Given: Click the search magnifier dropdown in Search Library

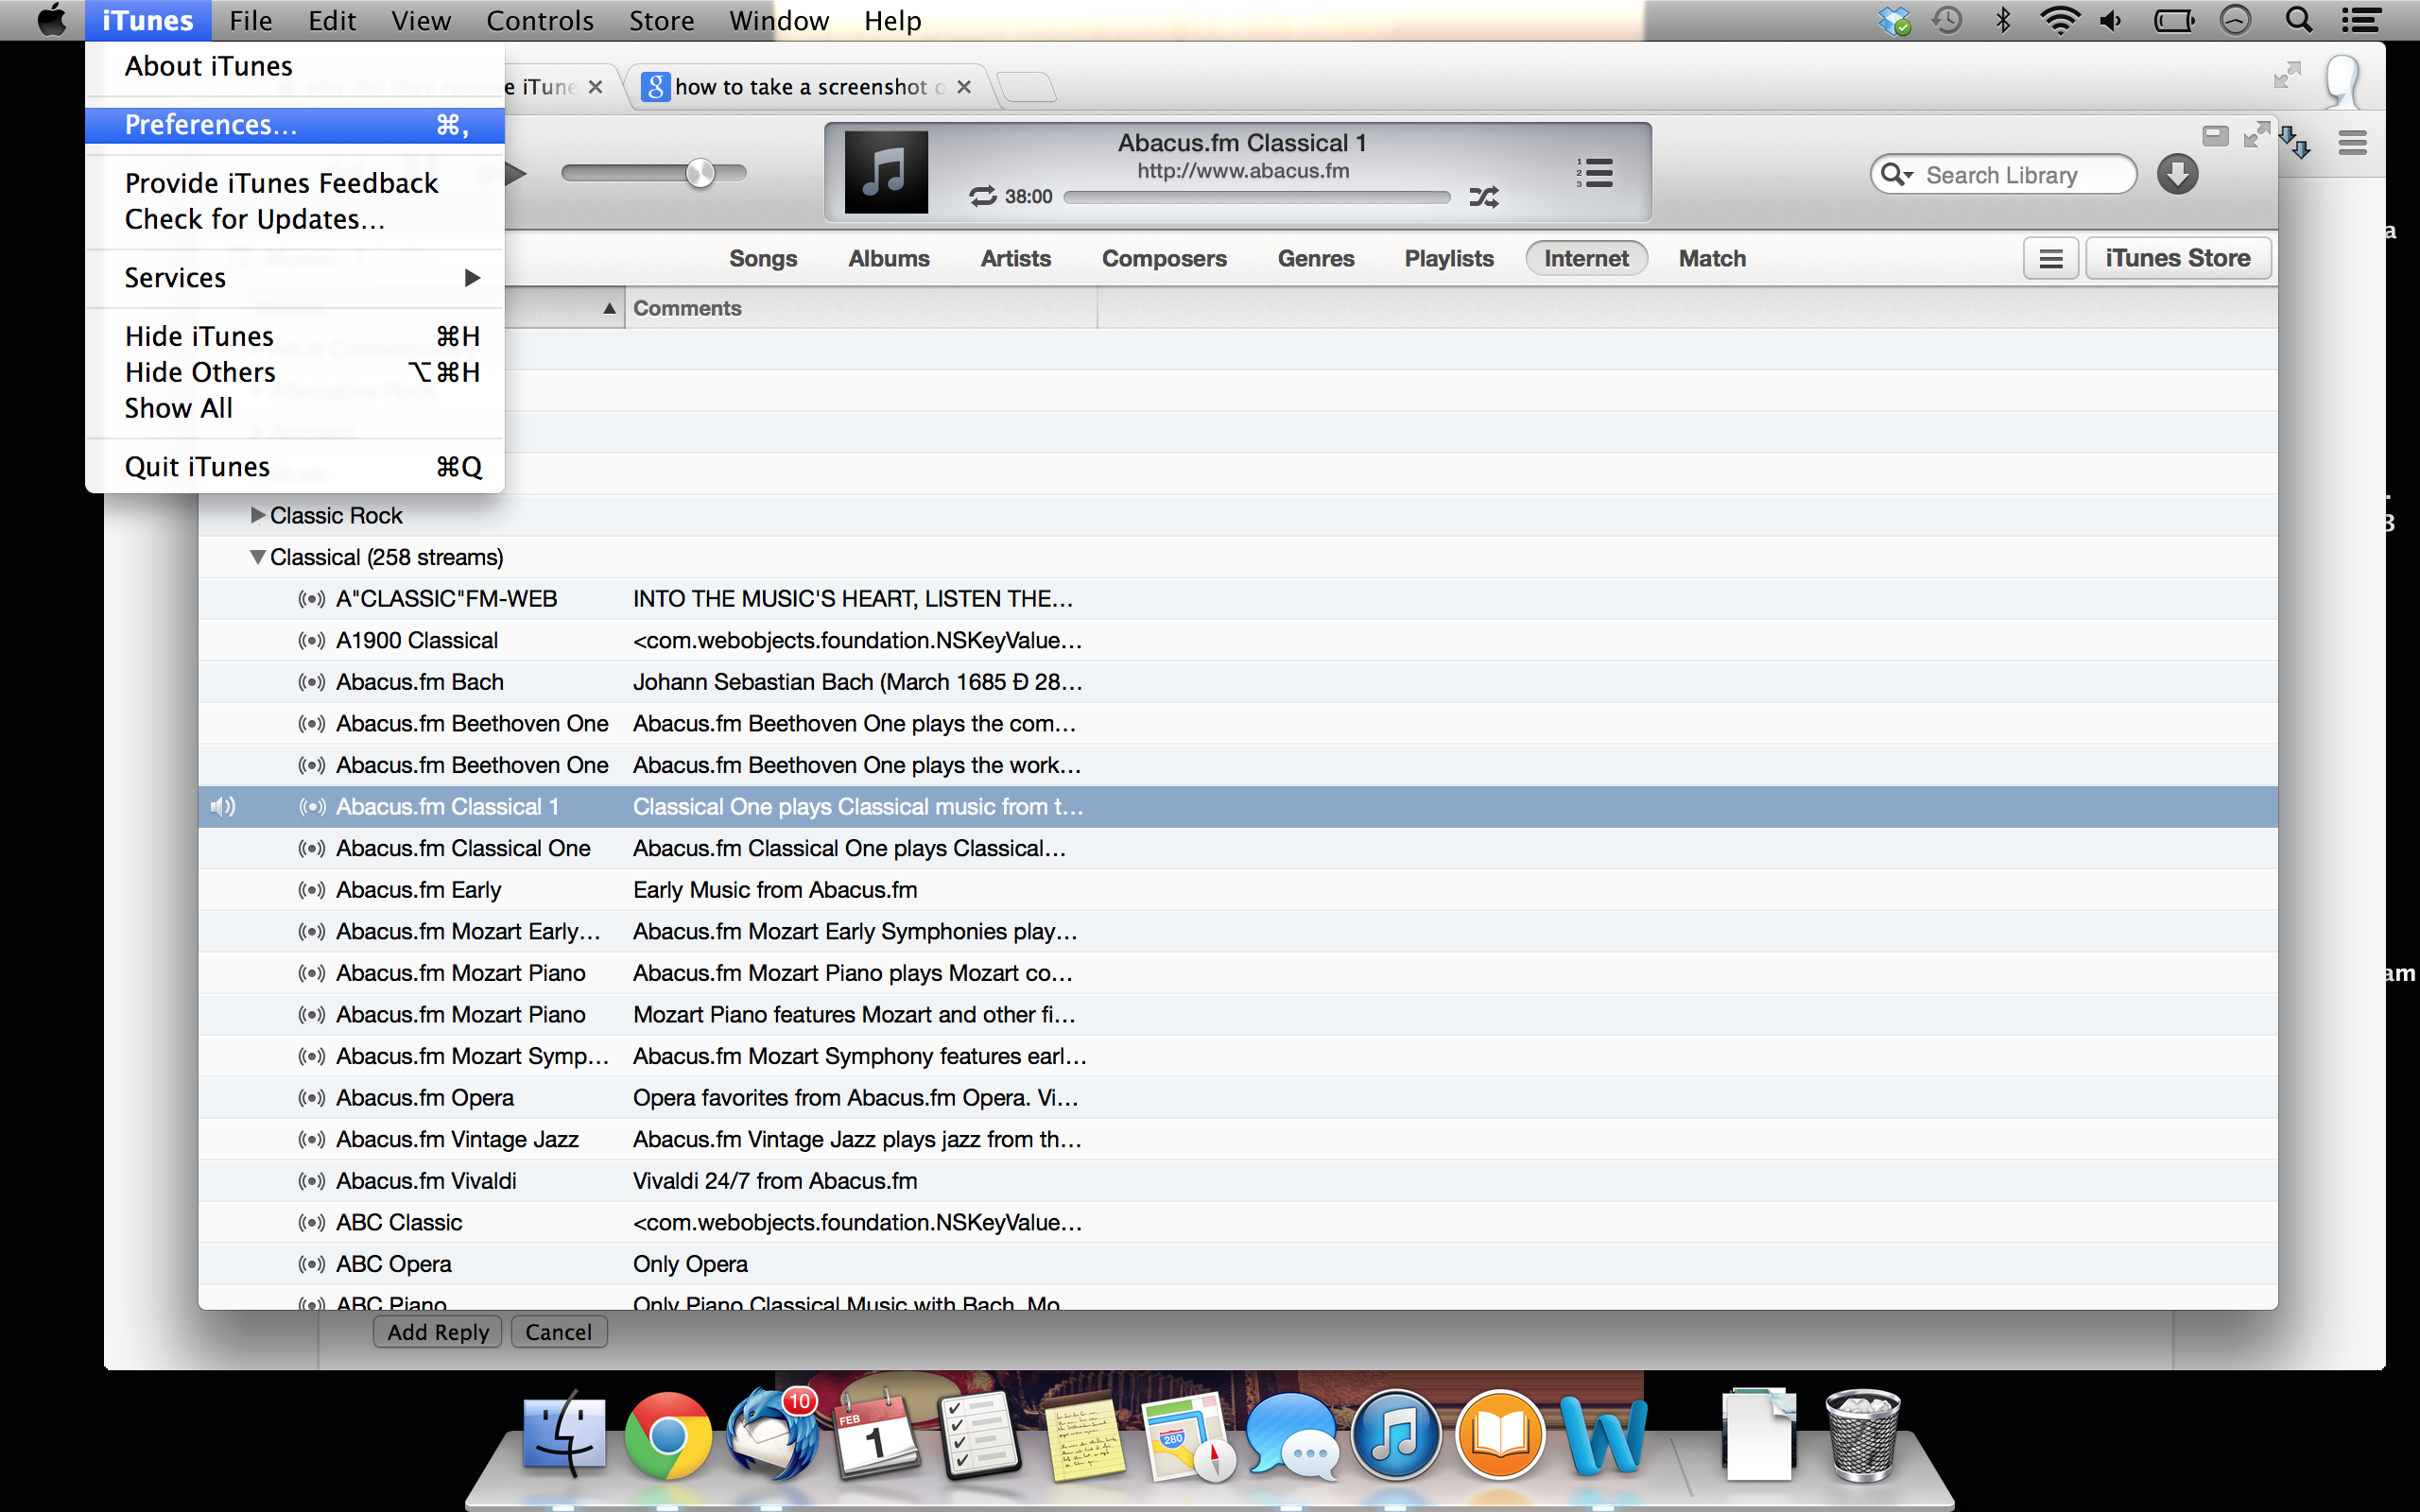Looking at the screenshot, I should 1896,175.
